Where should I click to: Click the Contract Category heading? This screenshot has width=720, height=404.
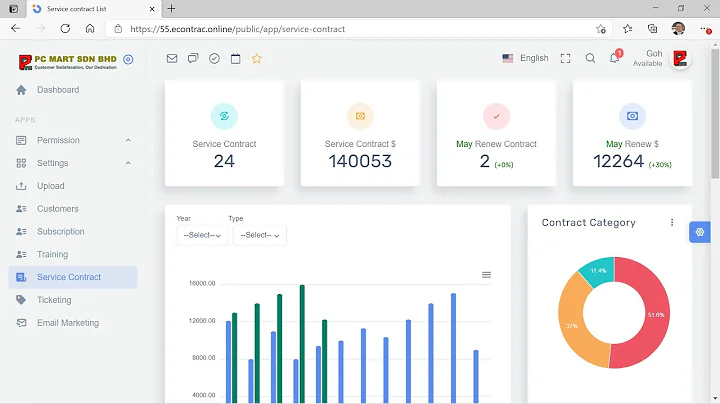(589, 223)
